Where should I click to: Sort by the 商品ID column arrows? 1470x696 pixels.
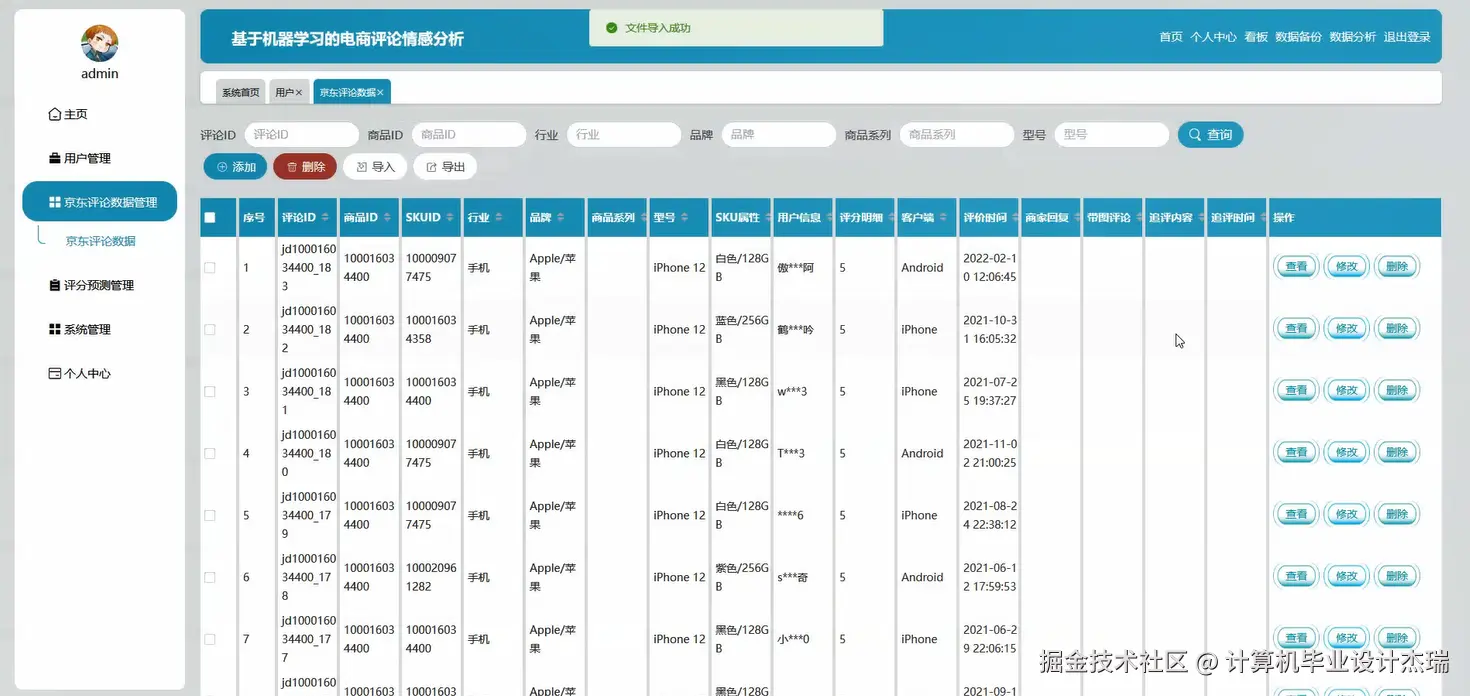(389, 218)
